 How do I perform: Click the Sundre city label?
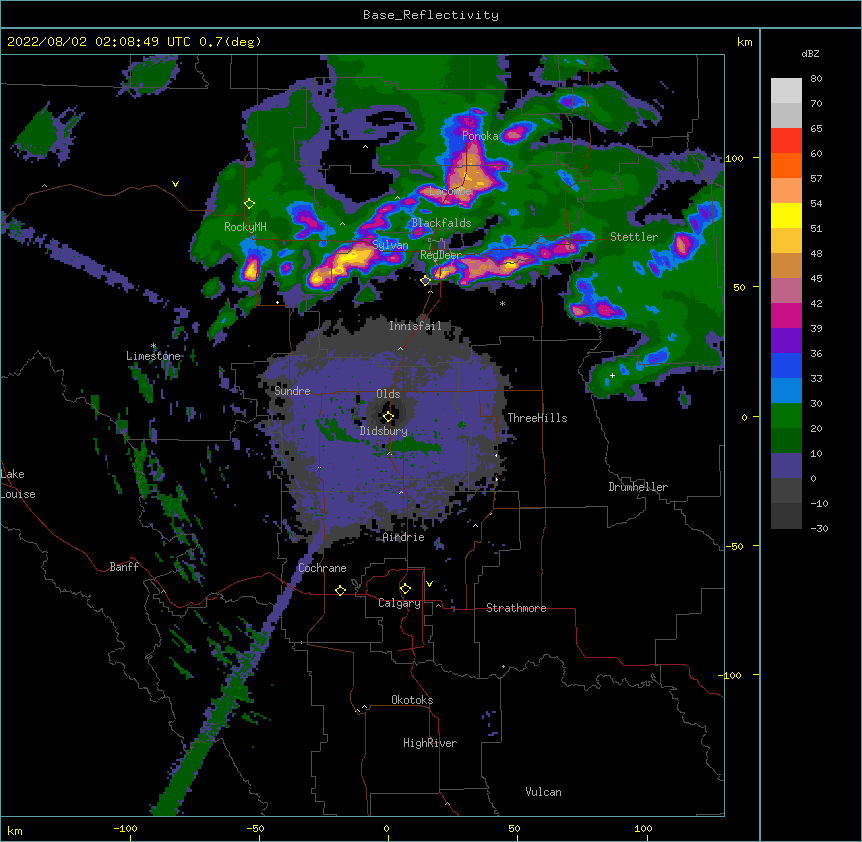(292, 391)
